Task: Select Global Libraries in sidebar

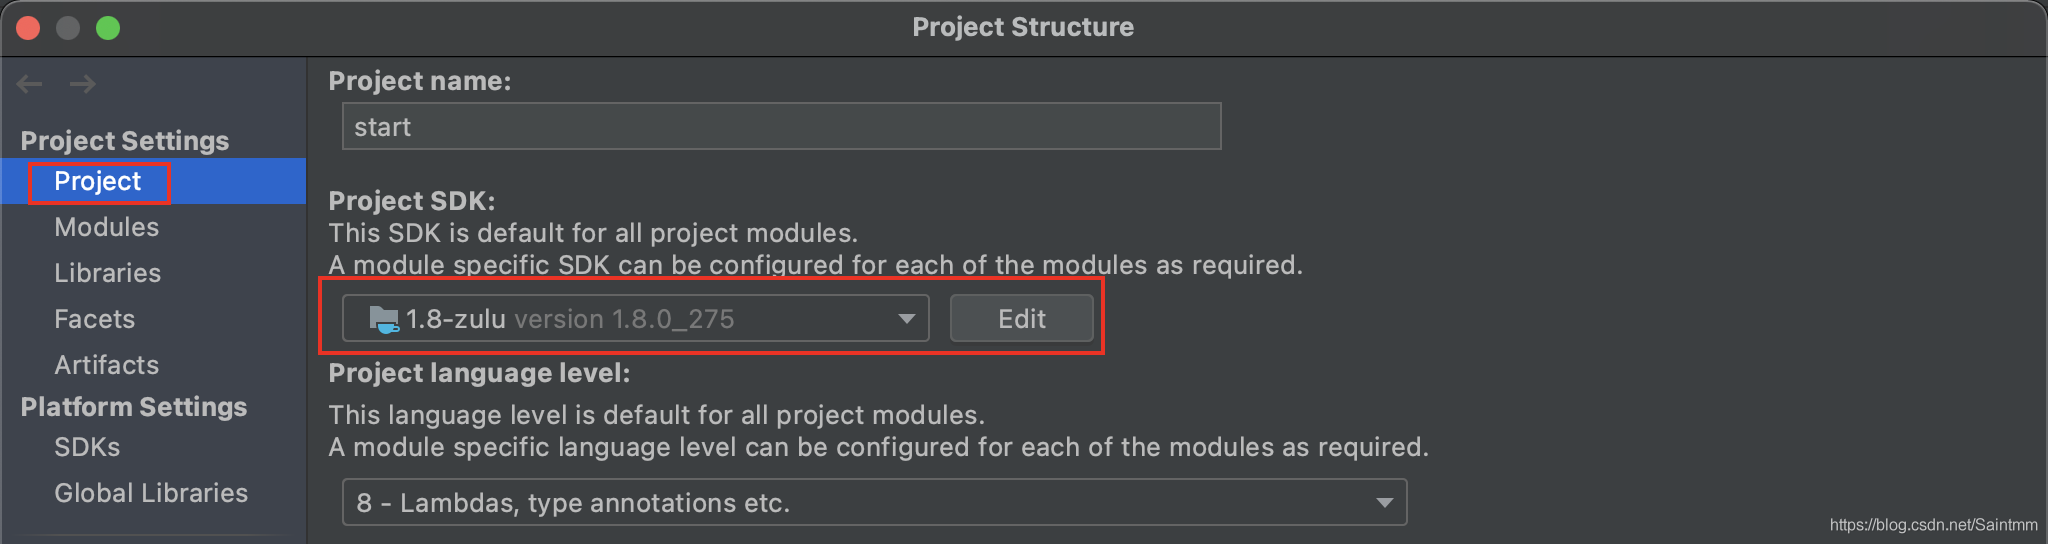Action: coord(150,493)
